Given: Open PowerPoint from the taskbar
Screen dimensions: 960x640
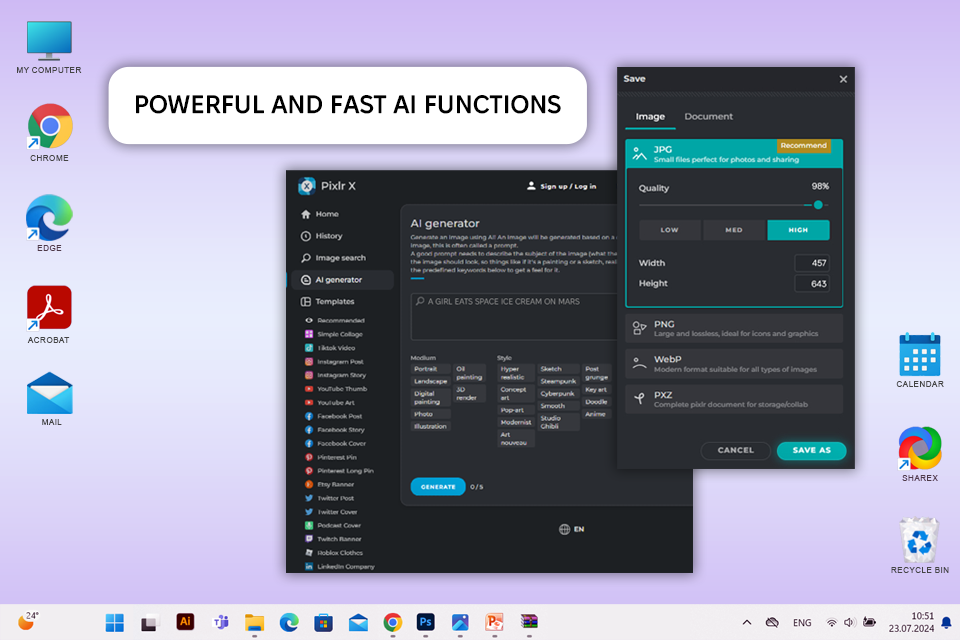Looking at the screenshot, I should [494, 622].
